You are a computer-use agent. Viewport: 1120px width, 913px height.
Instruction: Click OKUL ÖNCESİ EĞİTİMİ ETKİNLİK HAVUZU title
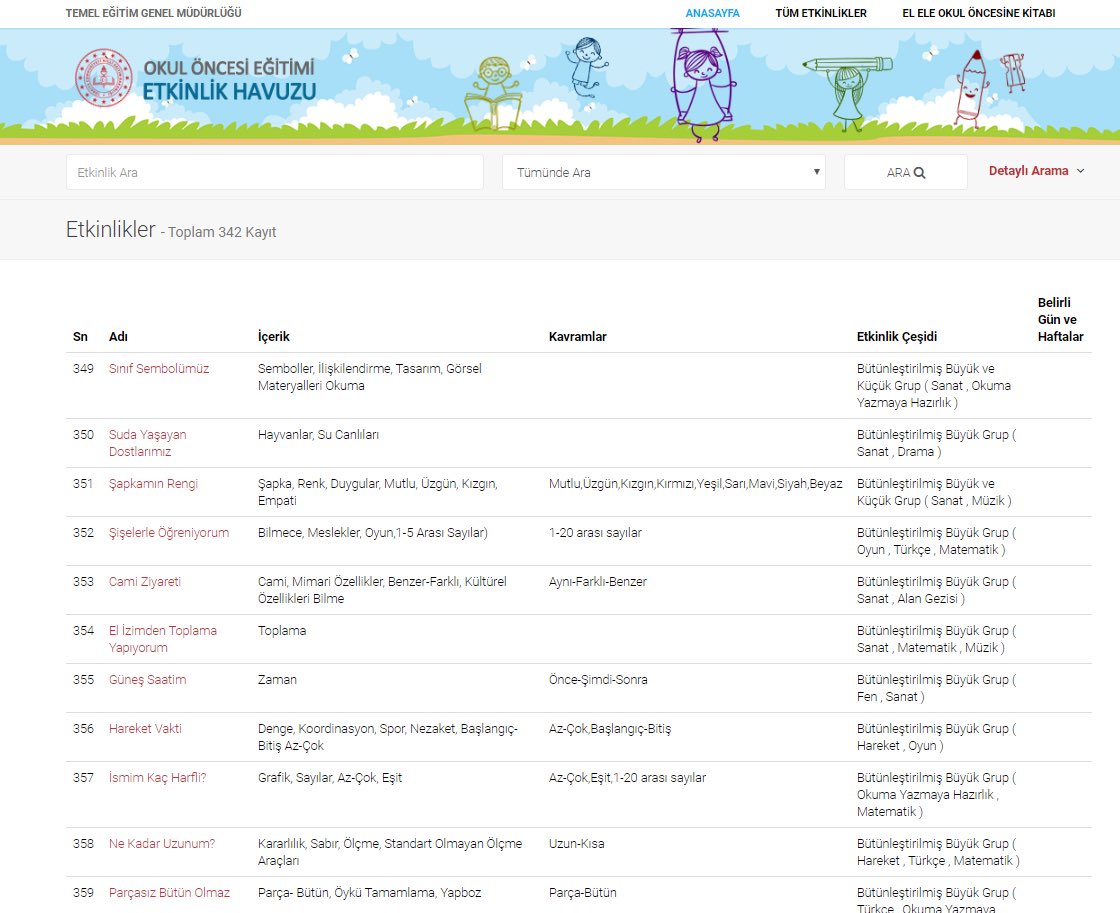[x=229, y=79]
